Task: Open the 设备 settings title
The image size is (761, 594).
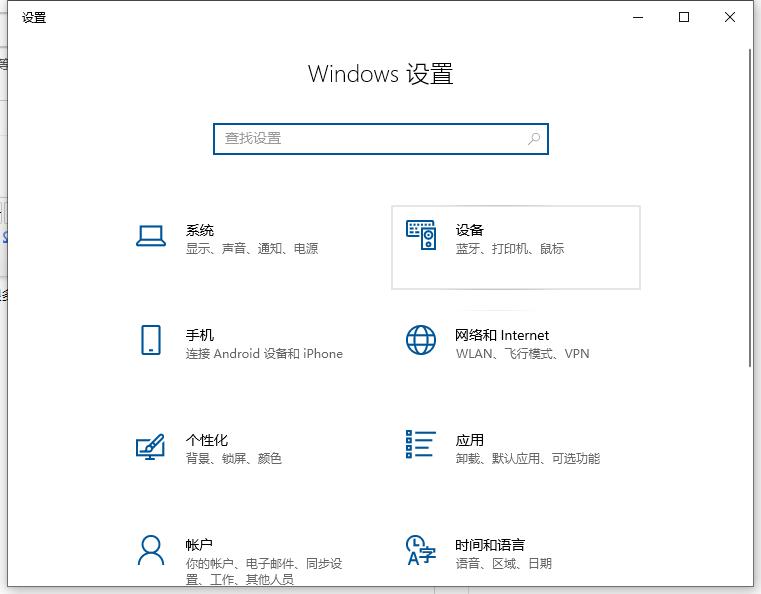Action: pyautogui.click(x=469, y=230)
